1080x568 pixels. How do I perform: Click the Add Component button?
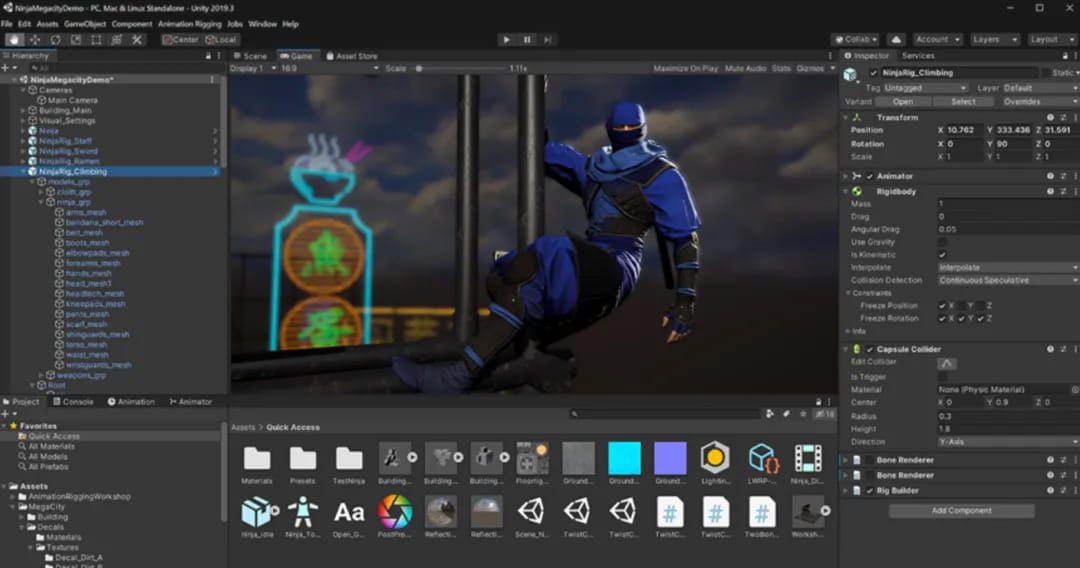(x=961, y=510)
